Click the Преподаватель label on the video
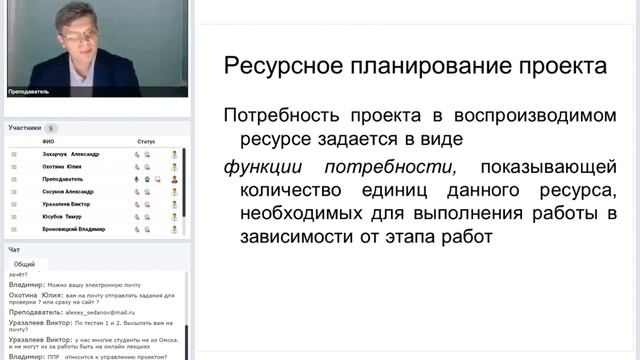Viewport: 640px width, 360px height. (29, 92)
